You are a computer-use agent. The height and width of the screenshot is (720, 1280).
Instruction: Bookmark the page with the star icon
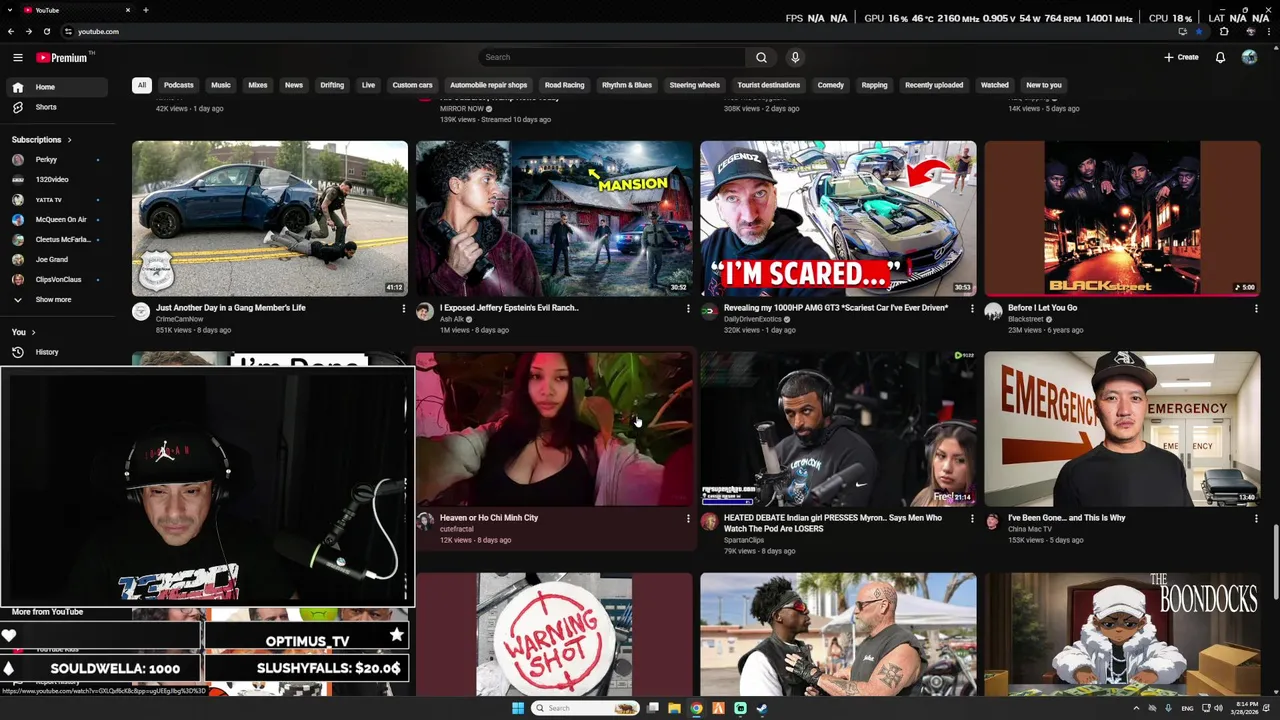[1199, 31]
